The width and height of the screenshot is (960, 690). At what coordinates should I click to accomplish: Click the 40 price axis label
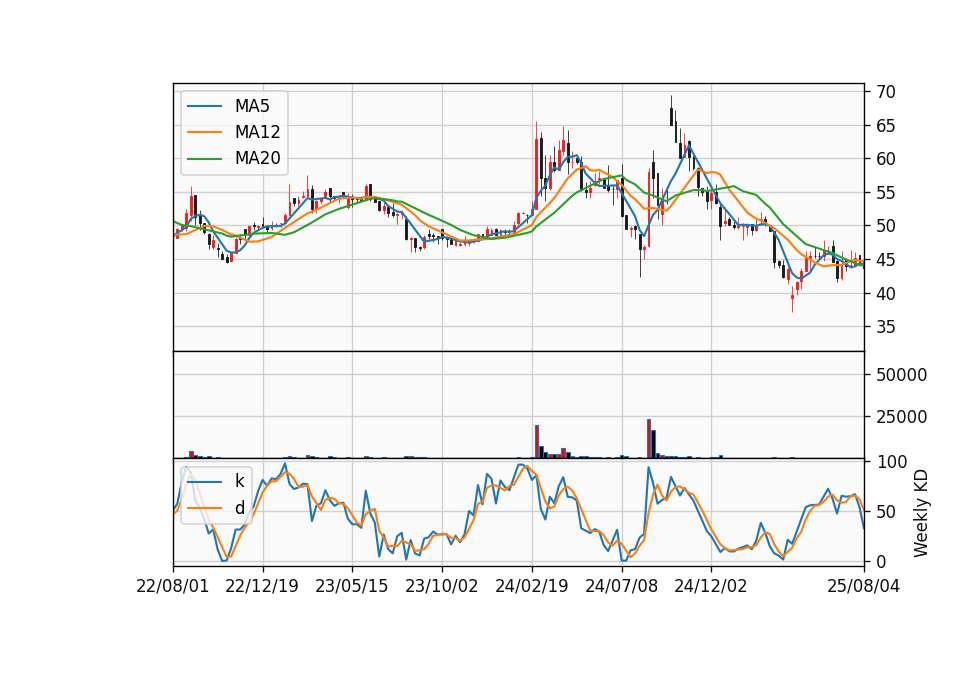pos(885,294)
